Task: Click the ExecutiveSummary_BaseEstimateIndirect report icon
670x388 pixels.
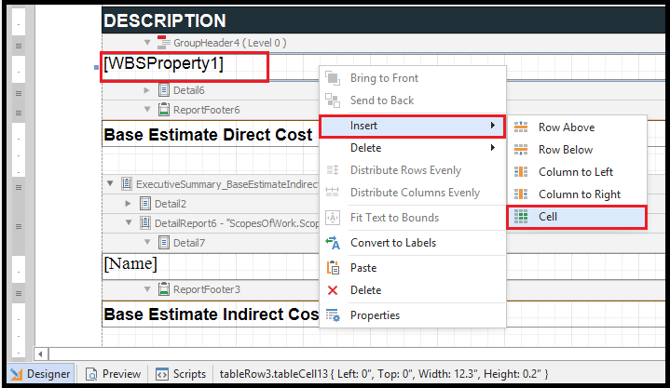Action: [126, 184]
